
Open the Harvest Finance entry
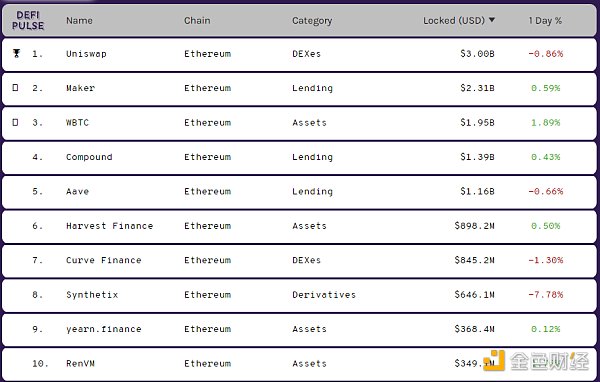point(109,226)
